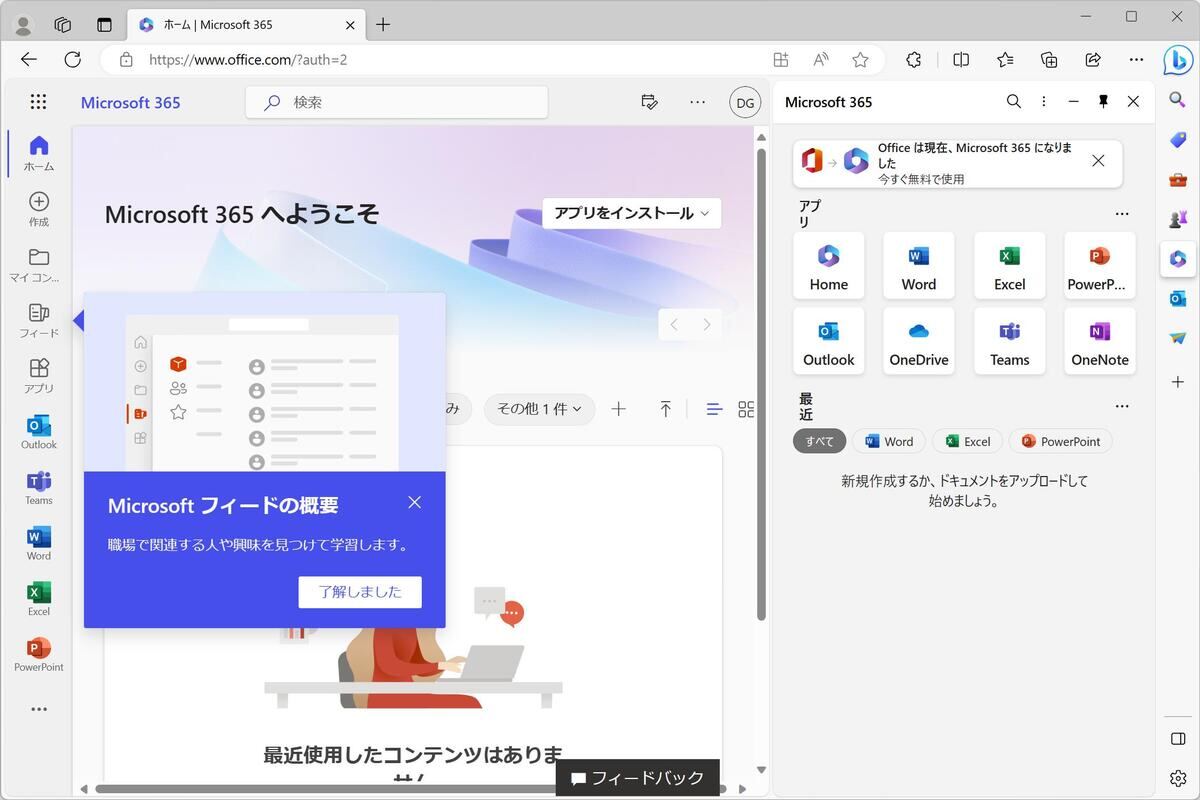The image size is (1200, 800).
Task: Confirm with 了解しました button
Action: [360, 592]
